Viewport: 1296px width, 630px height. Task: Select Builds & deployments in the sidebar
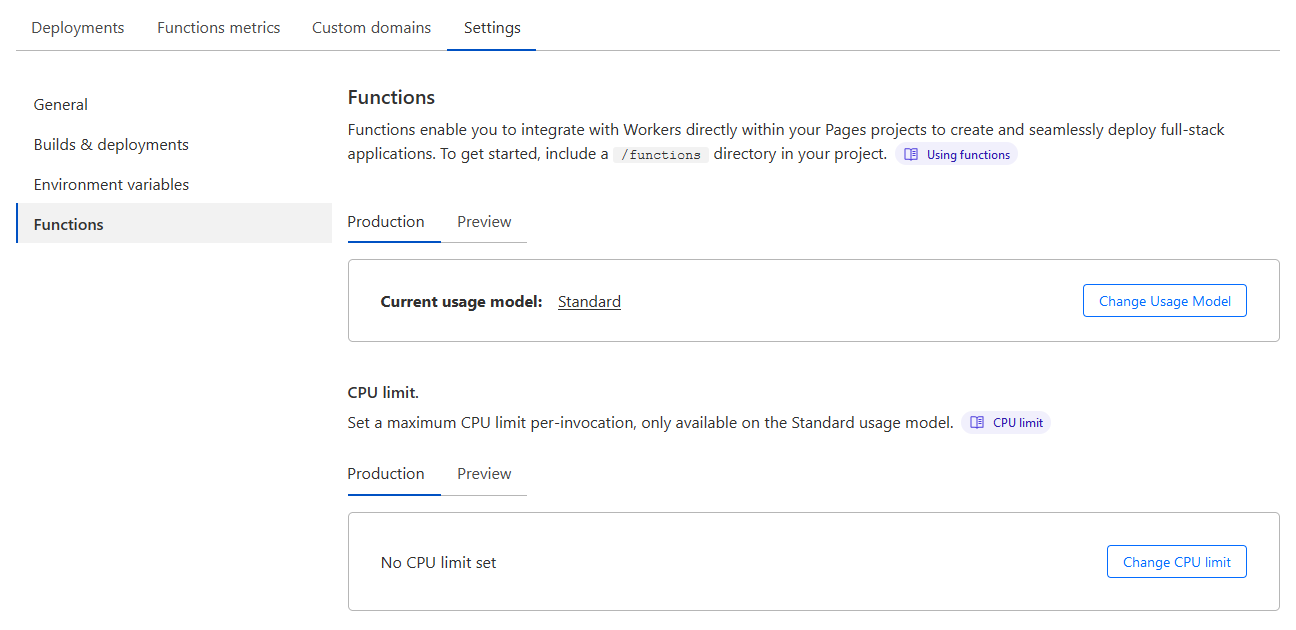point(111,145)
